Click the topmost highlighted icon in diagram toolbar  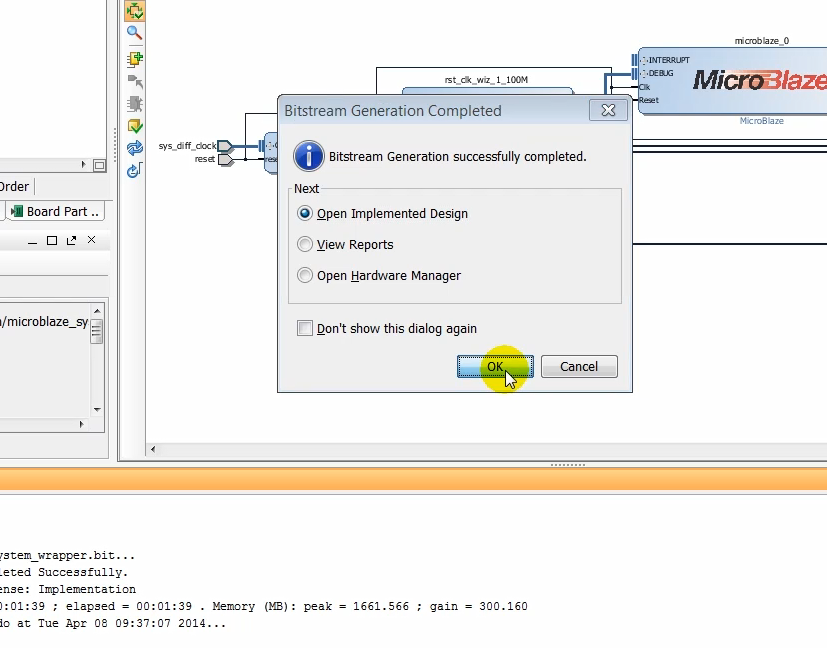coord(135,11)
